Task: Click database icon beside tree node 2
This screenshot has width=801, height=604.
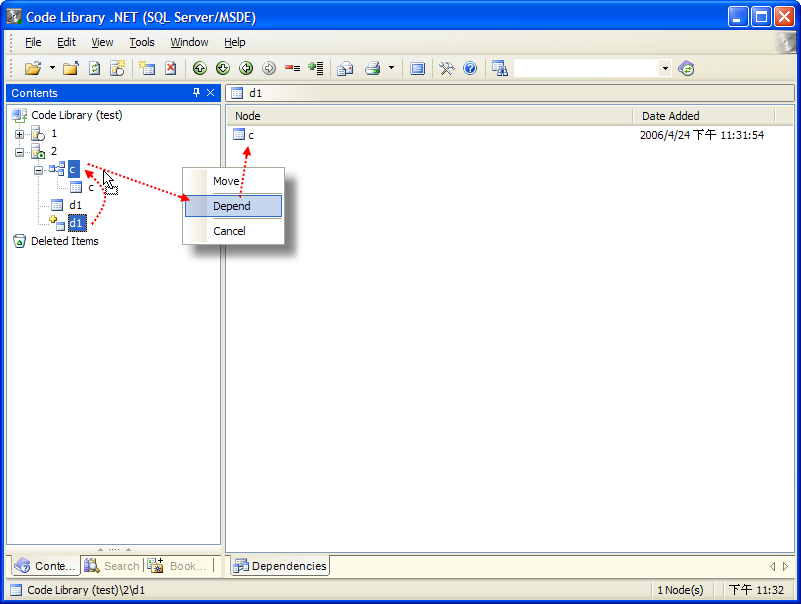Action: 38,152
